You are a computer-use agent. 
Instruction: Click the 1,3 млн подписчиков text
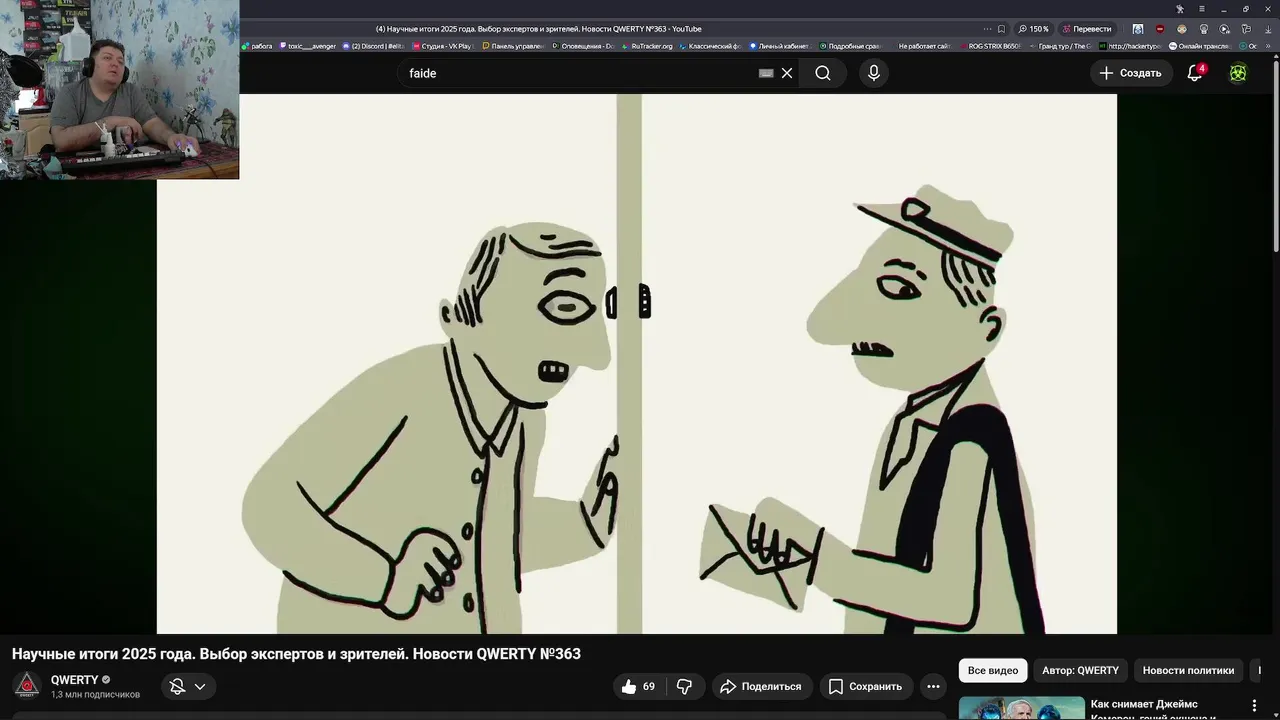(x=95, y=695)
